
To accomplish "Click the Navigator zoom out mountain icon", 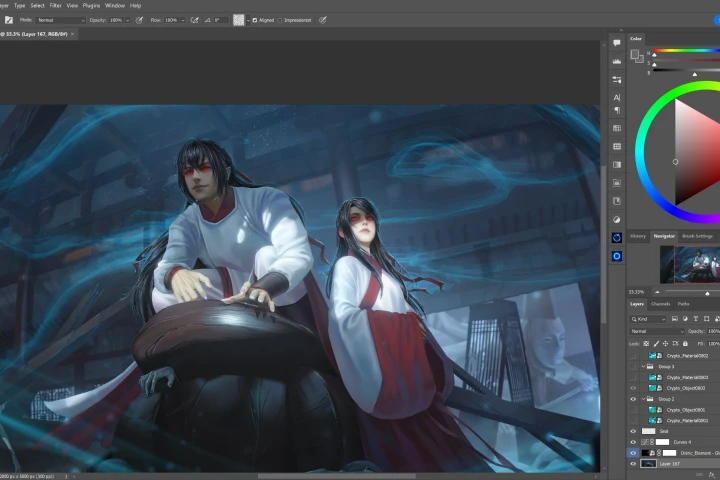I will [657, 292].
